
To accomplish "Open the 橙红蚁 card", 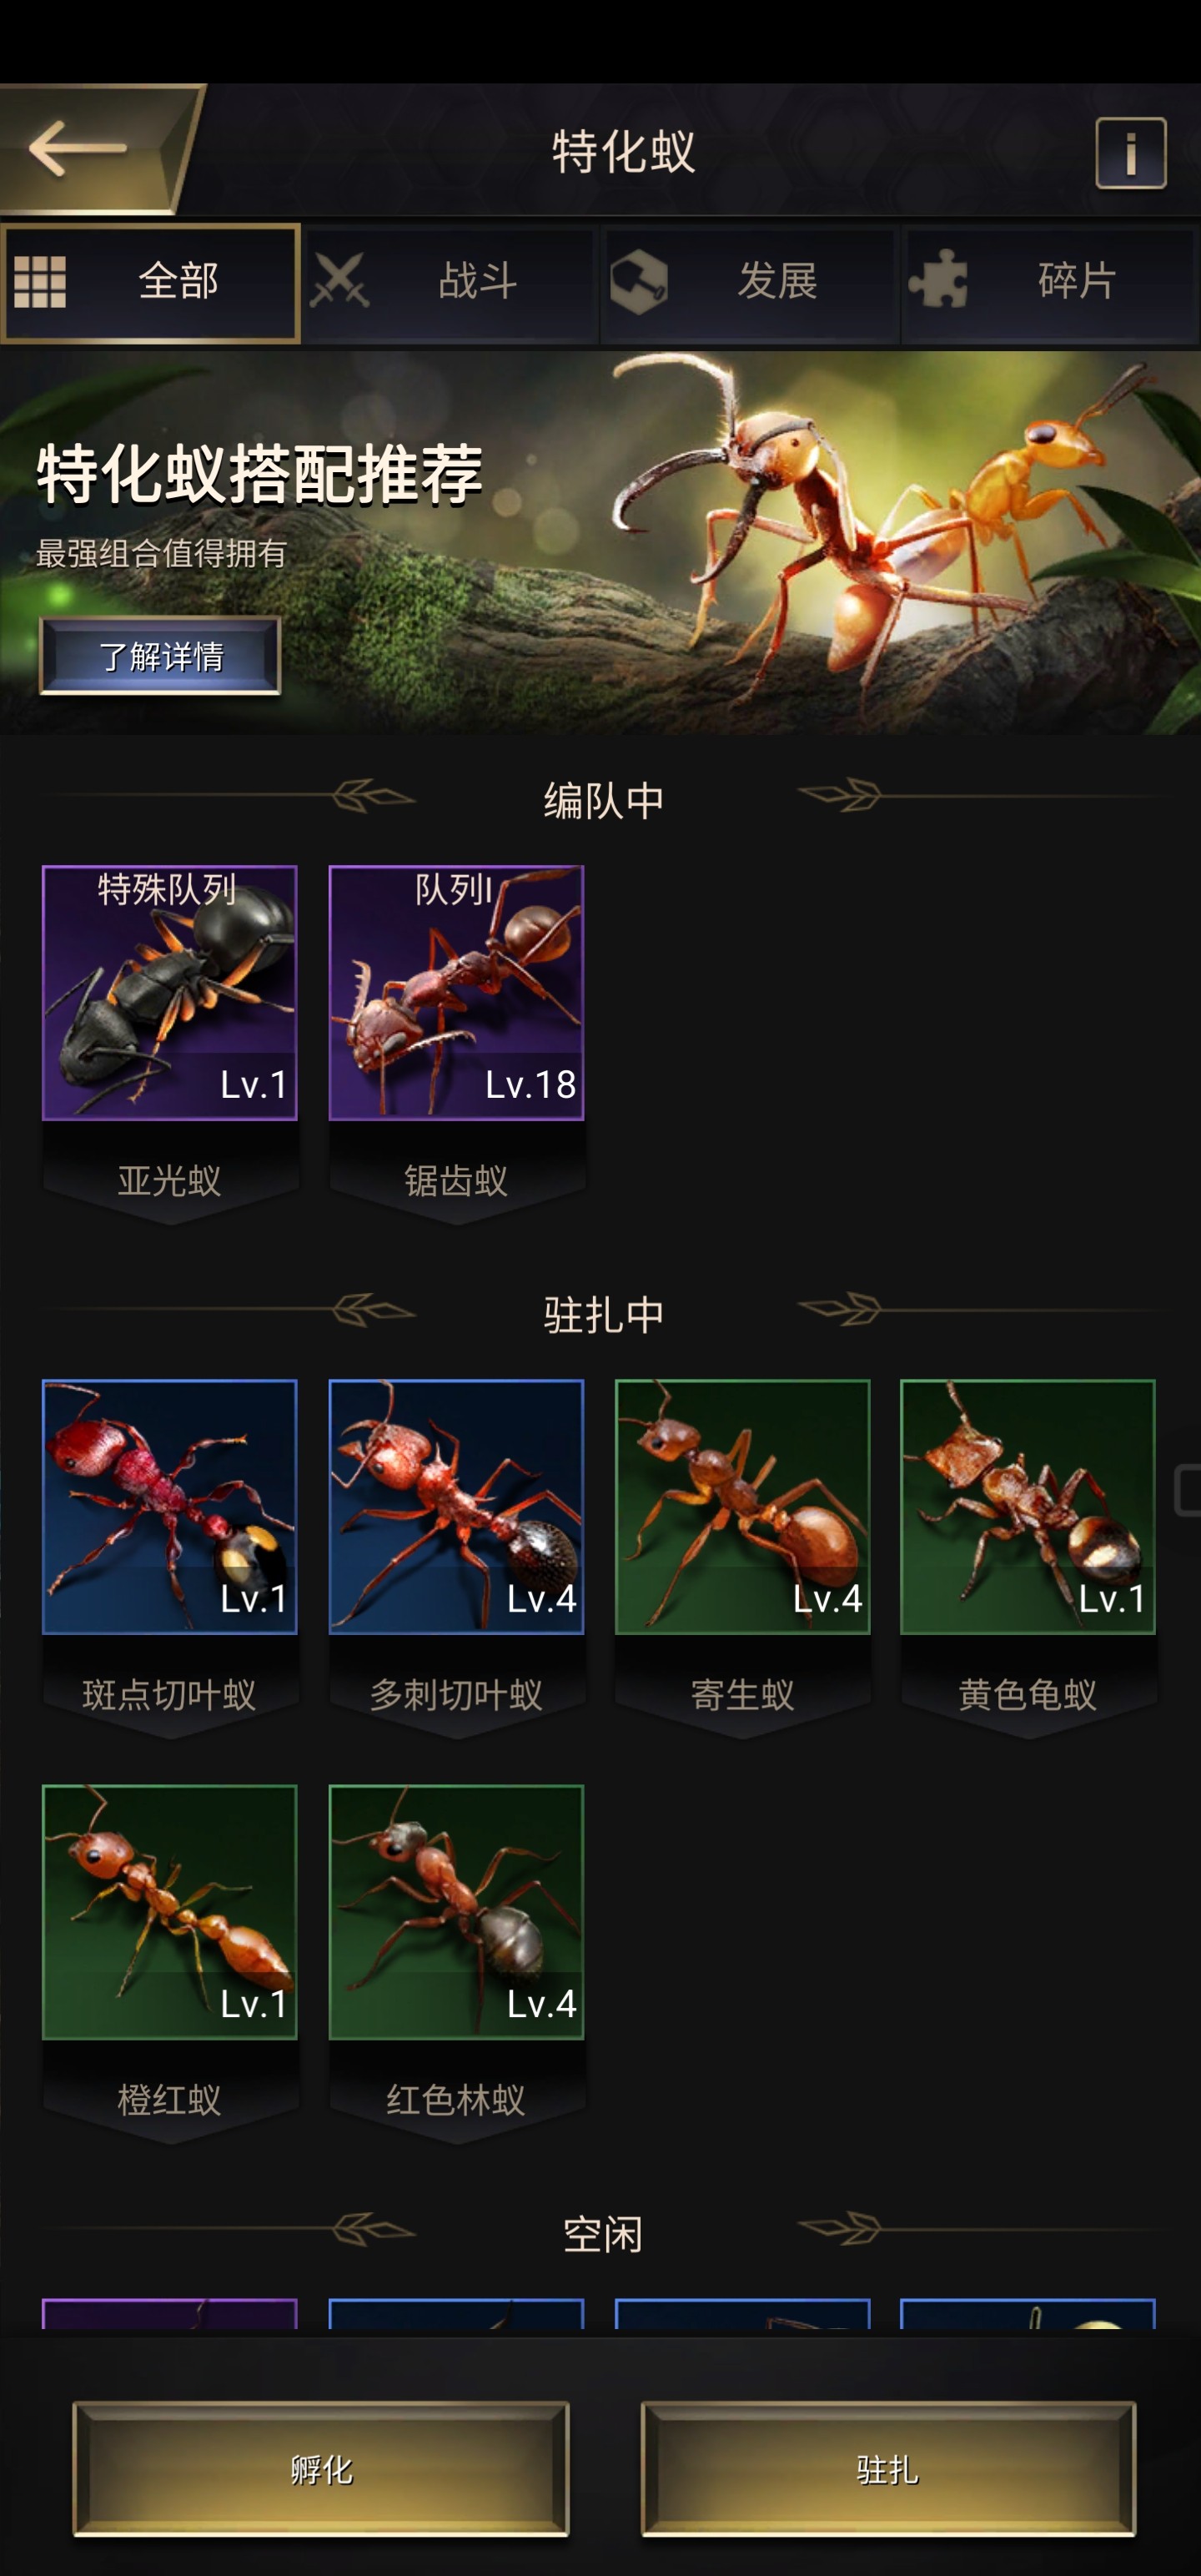I will pyautogui.click(x=170, y=1964).
